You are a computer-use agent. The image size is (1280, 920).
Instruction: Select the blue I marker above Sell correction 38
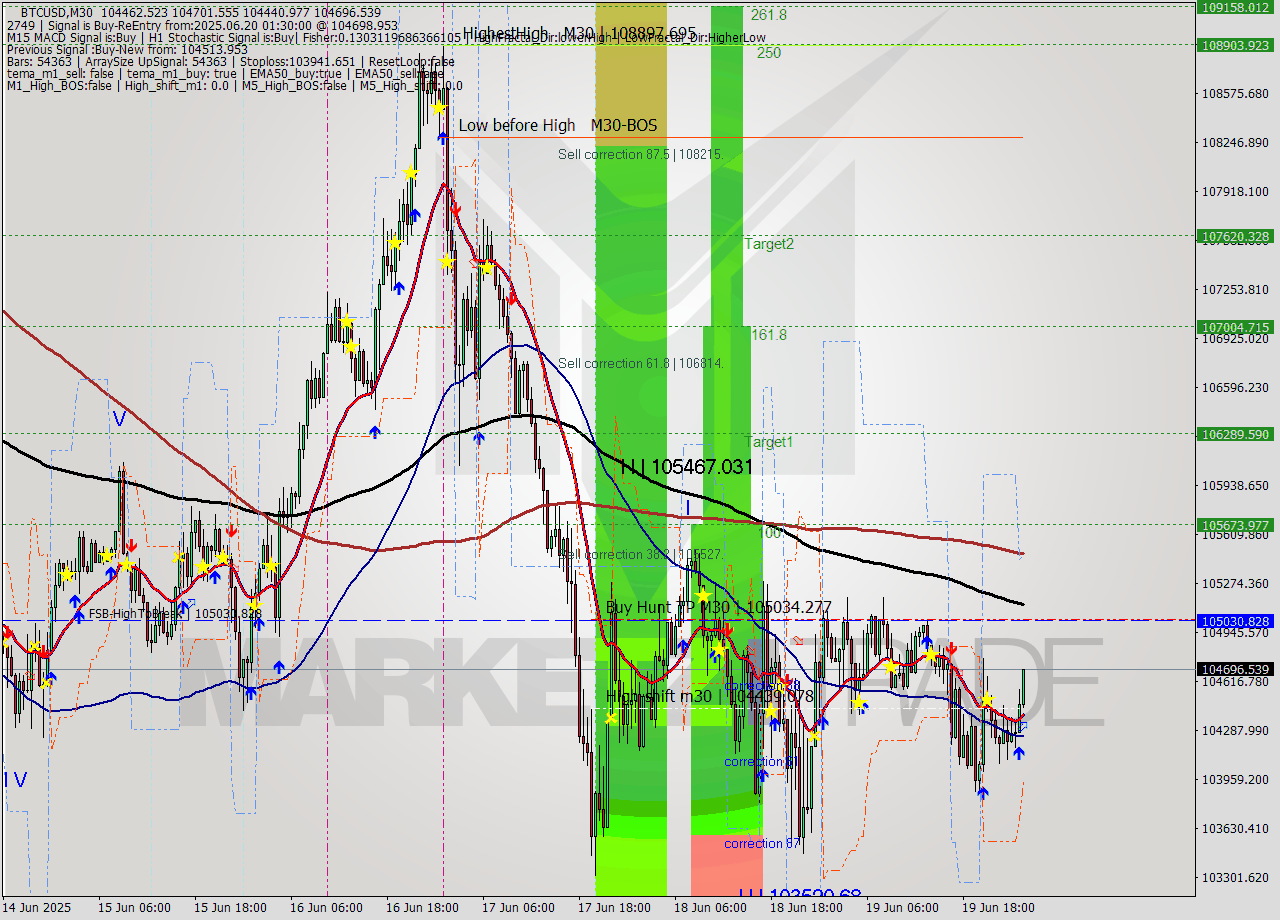point(688,508)
